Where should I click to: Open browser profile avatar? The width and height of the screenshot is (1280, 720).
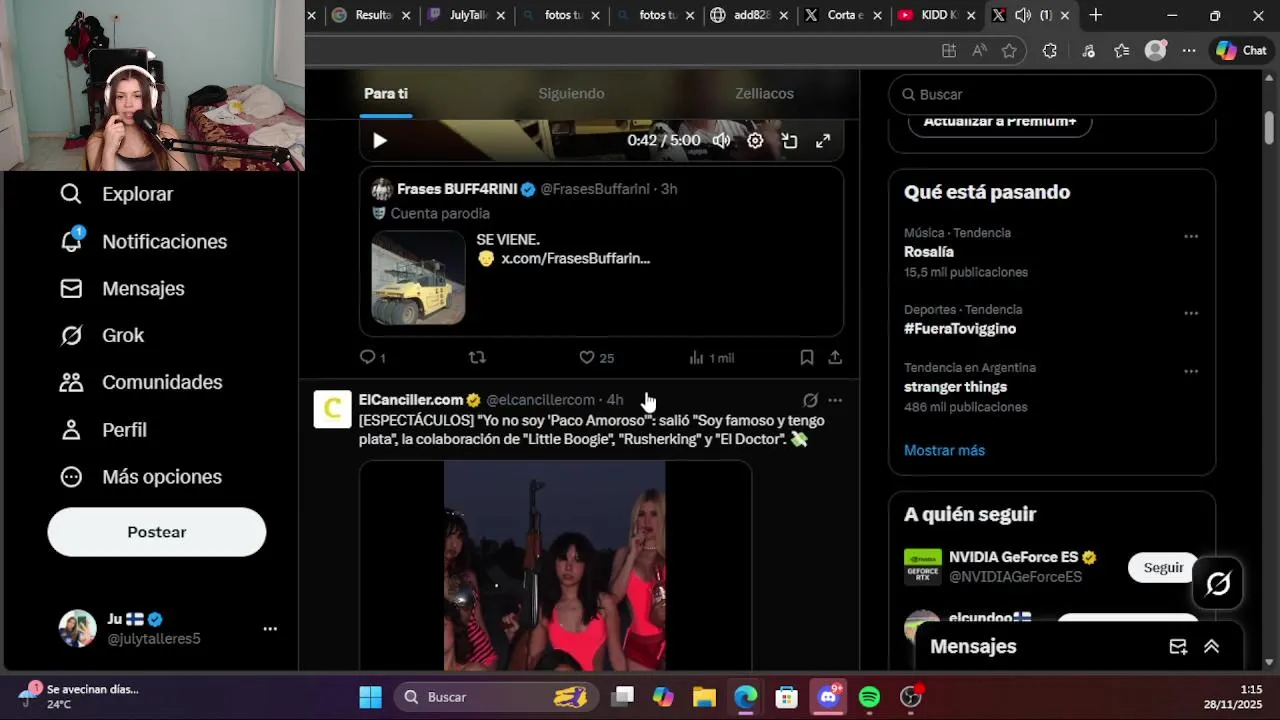(1156, 51)
